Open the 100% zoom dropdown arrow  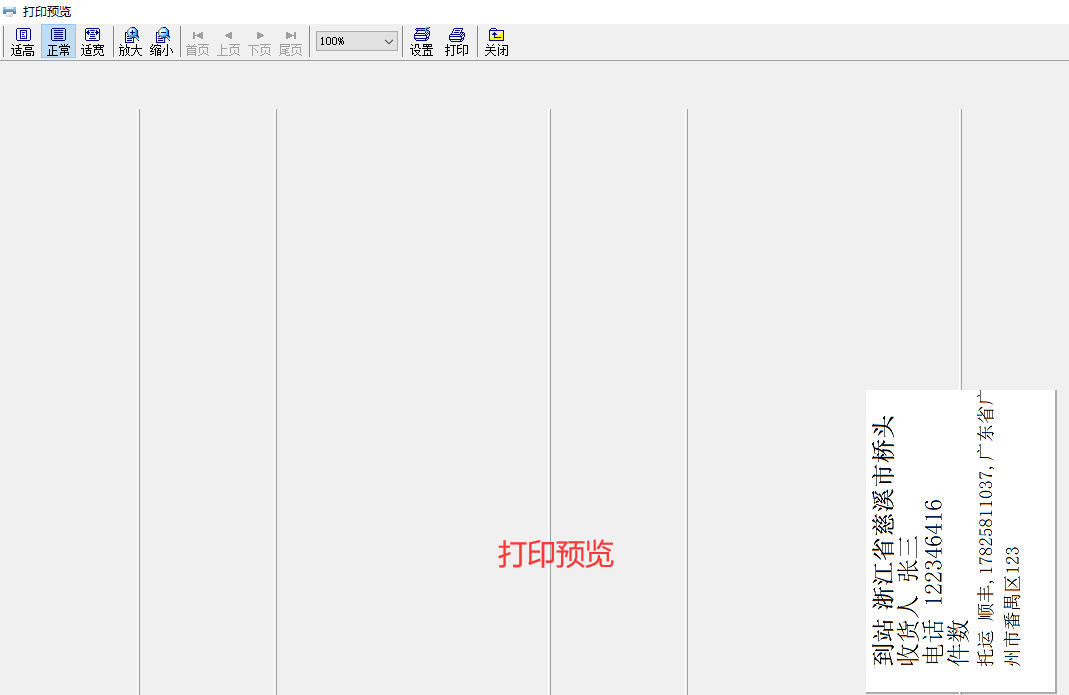coord(389,41)
